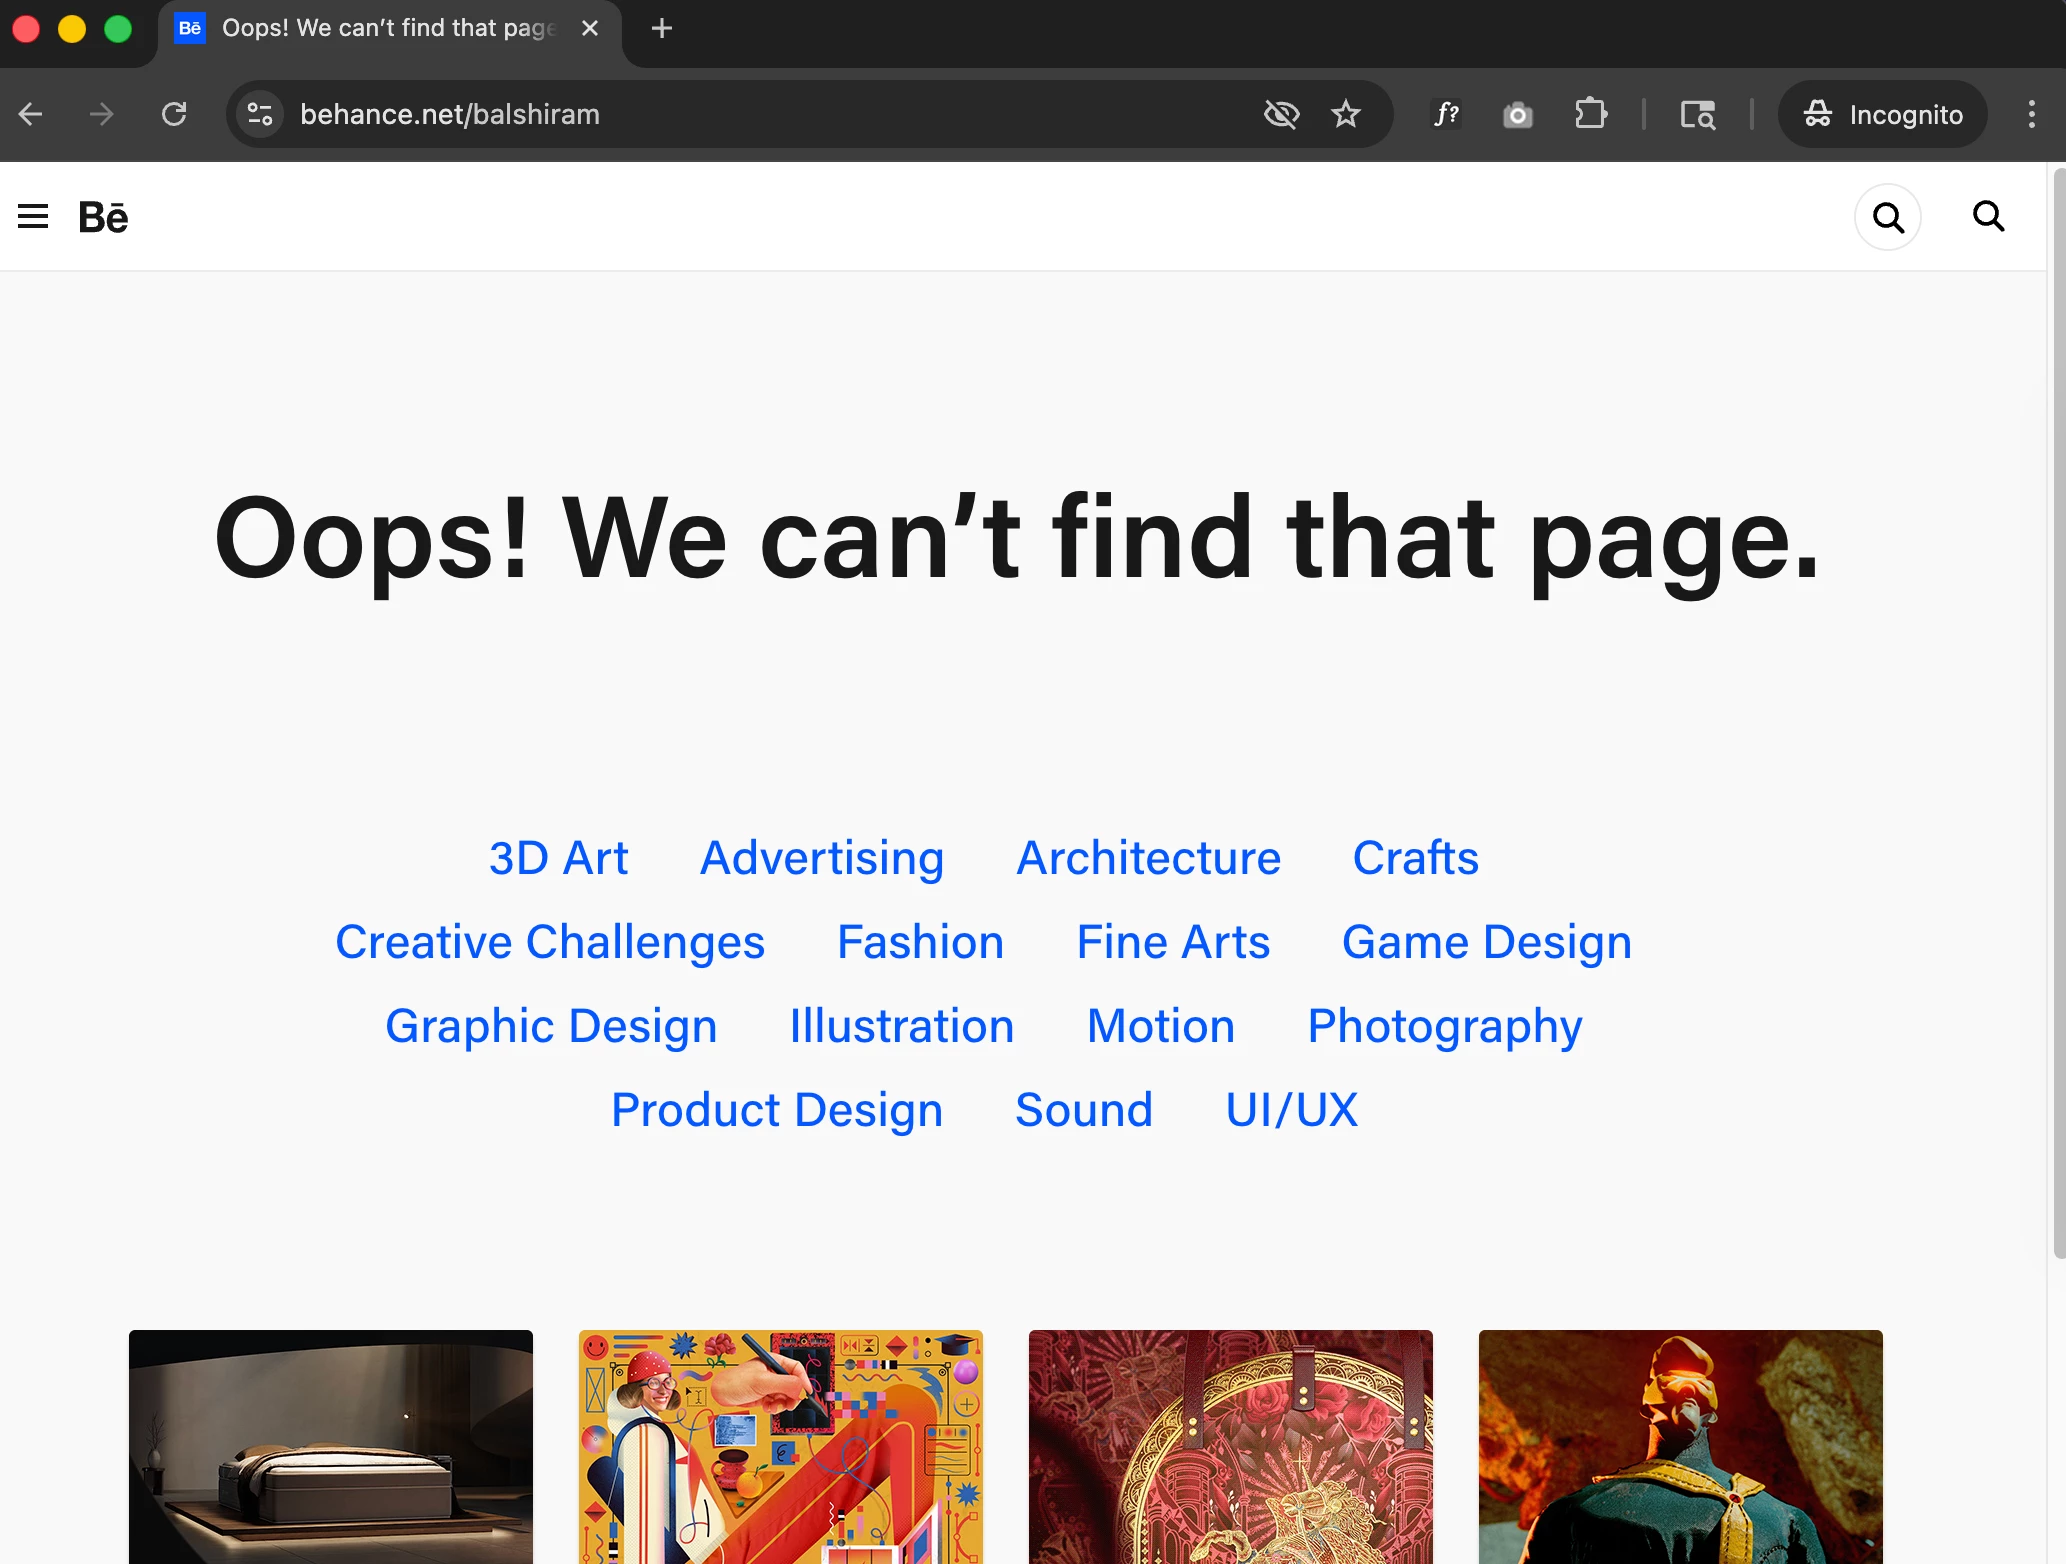Select the Oops page browser tab
Screen dimensions: 2066x1564
point(385,28)
